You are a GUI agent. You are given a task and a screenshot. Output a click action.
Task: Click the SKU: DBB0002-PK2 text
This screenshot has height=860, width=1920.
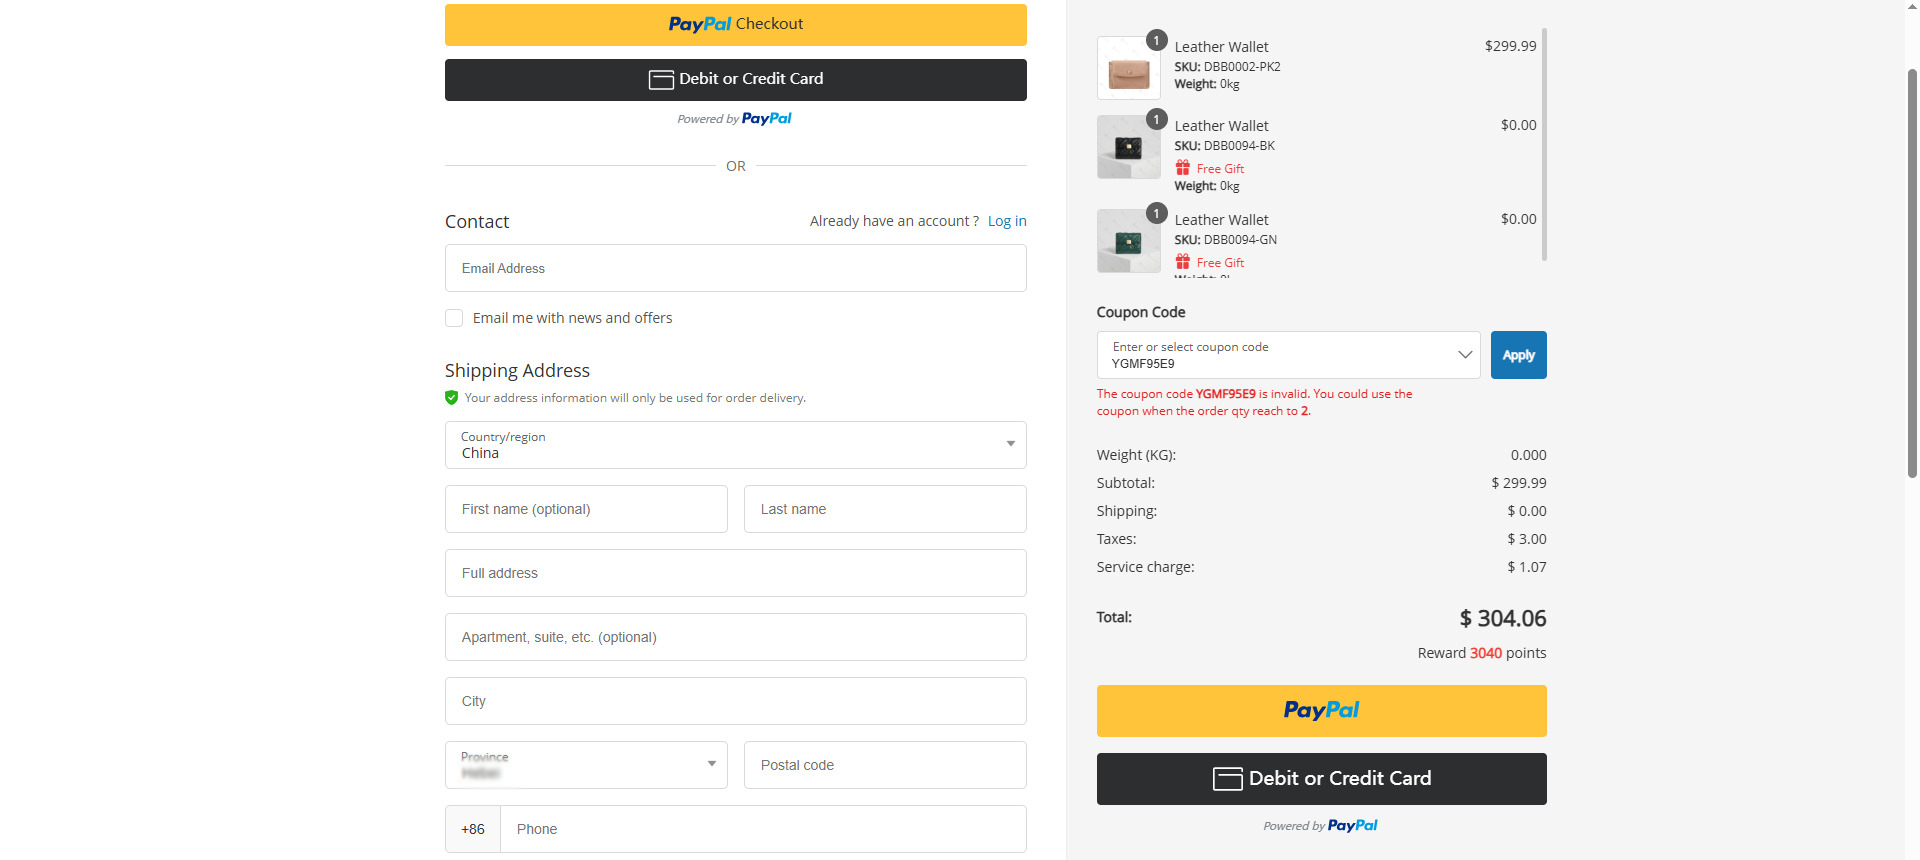[x=1227, y=67]
